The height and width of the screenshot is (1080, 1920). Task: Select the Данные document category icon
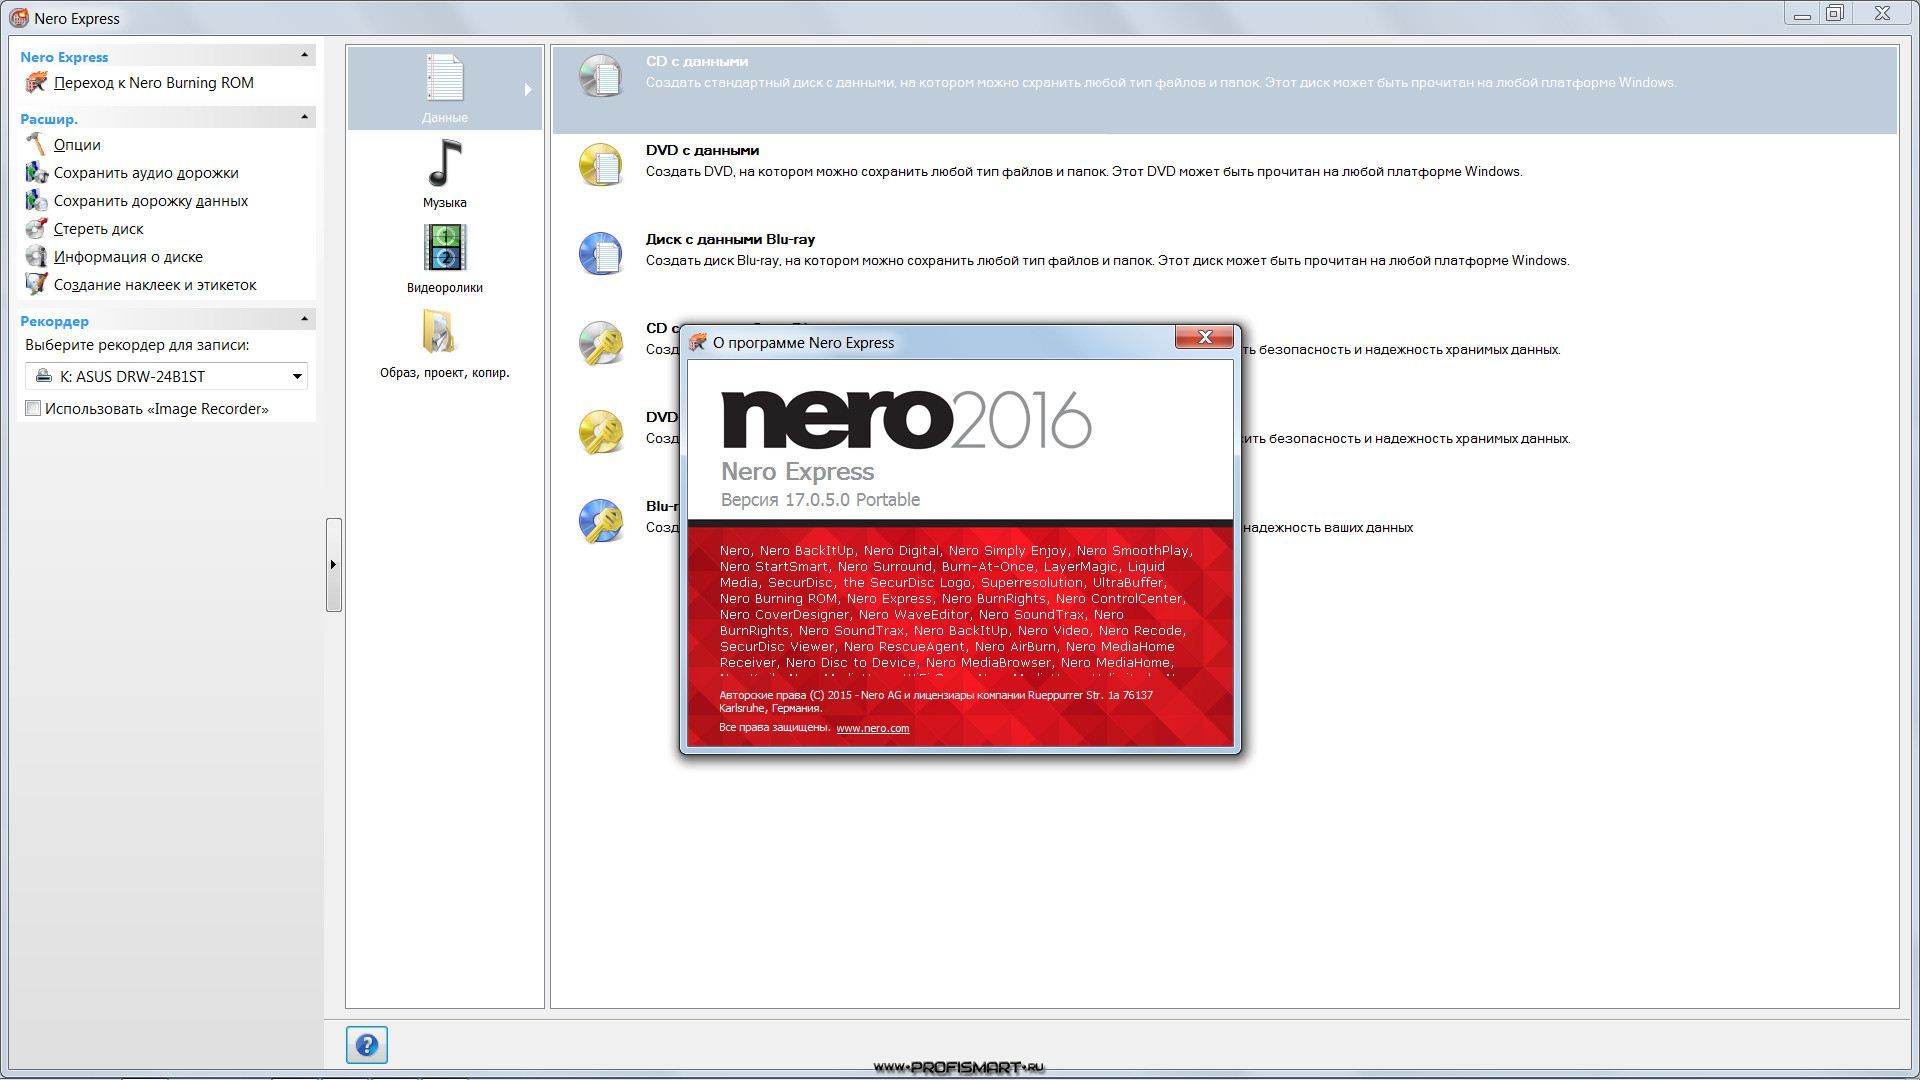click(444, 78)
